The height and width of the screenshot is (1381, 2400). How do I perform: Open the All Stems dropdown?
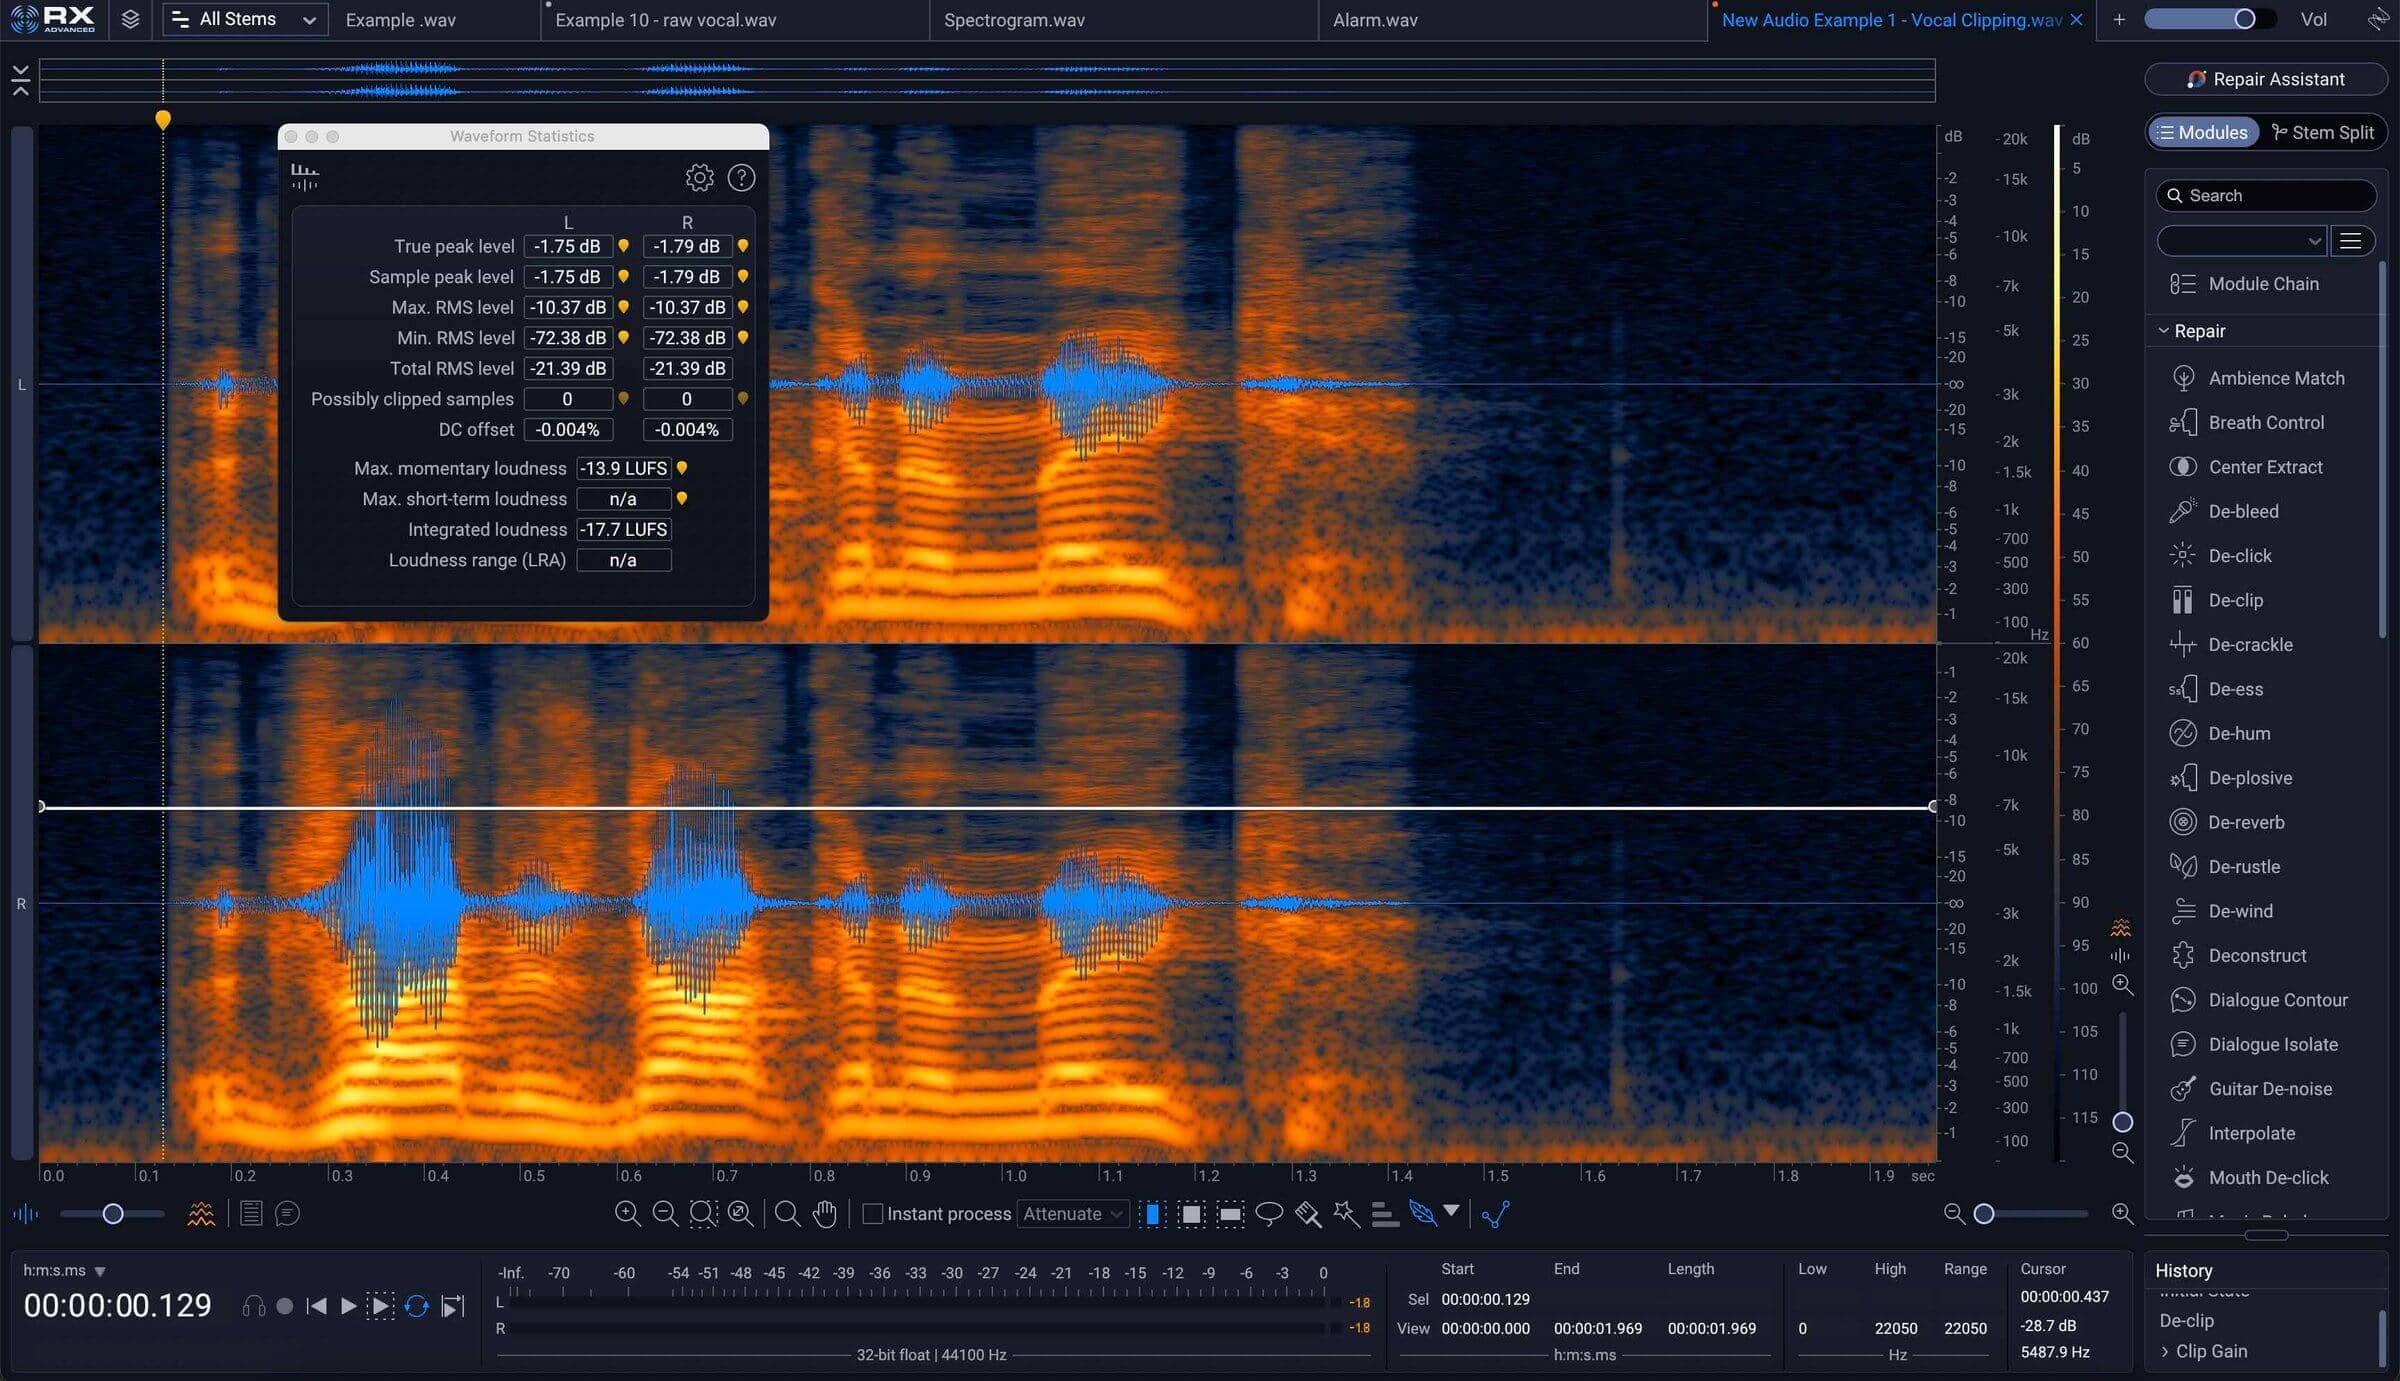coord(245,19)
